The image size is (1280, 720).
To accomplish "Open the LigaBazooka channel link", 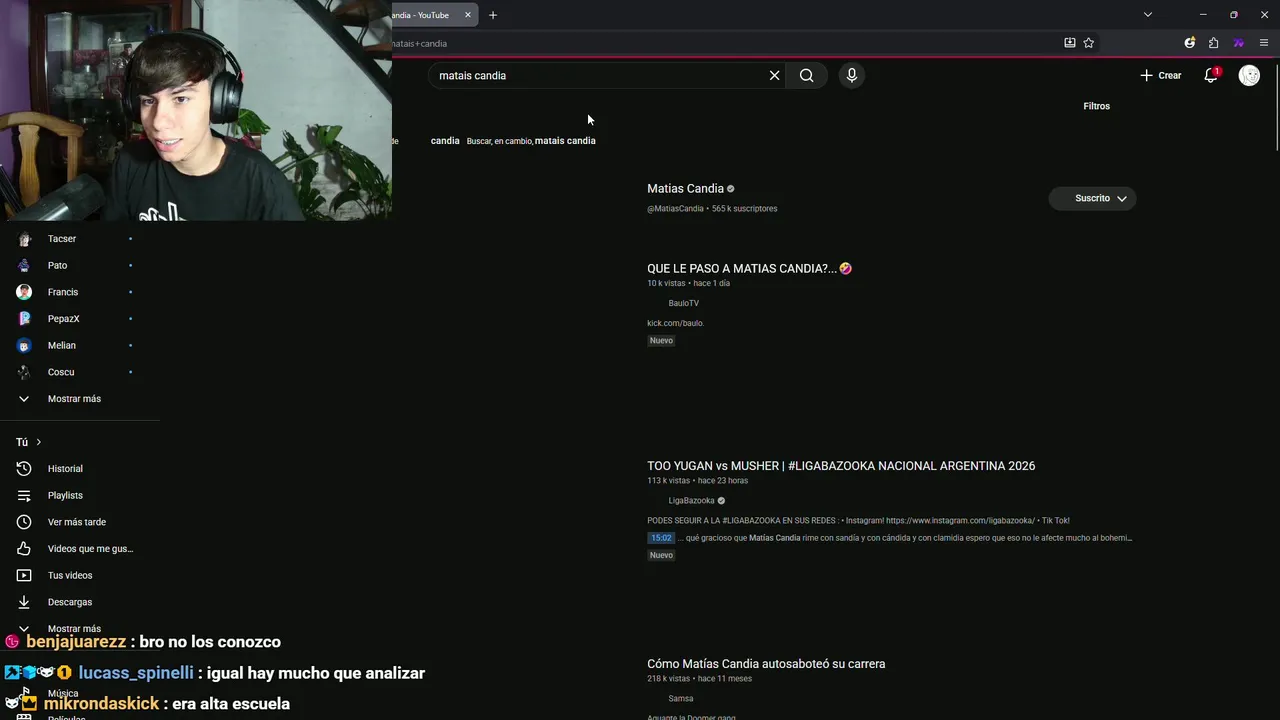I will pos(692,501).
